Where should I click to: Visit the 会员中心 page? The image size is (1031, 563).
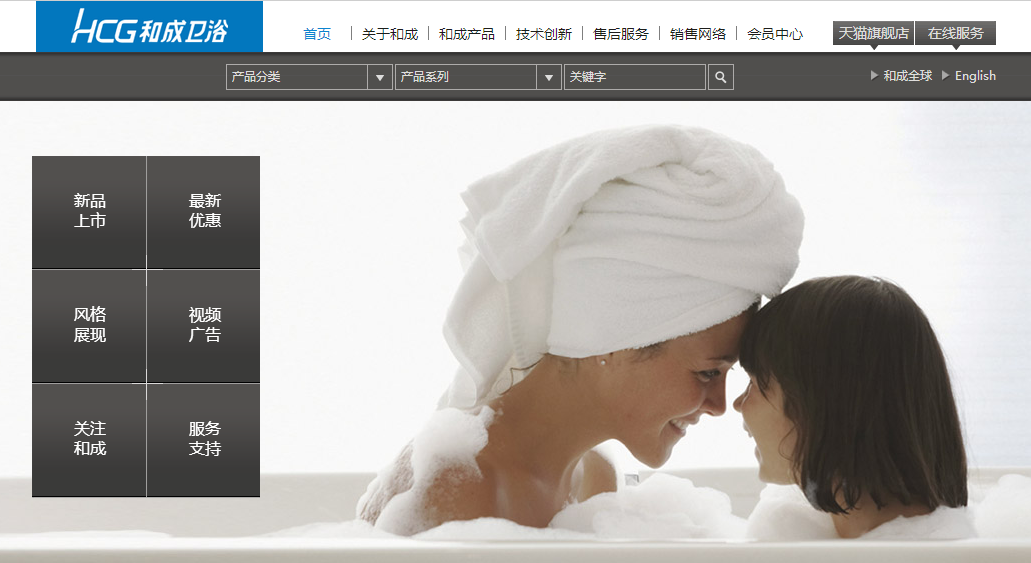(775, 34)
